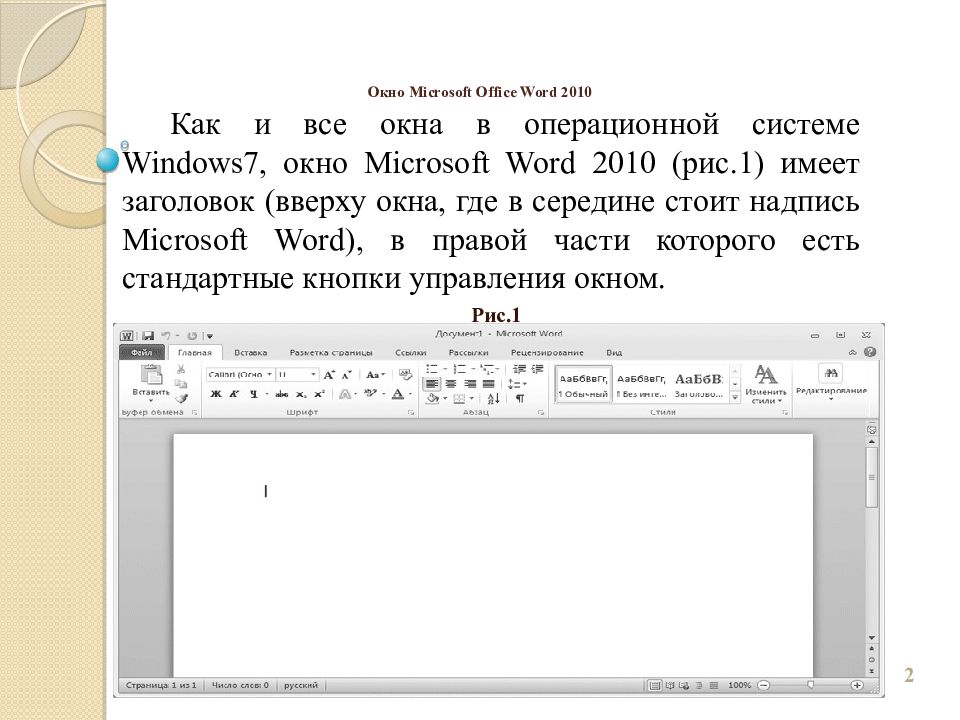960x720 pixels.
Task: Click Число слов: 0 in status bar
Action: (x=240, y=685)
